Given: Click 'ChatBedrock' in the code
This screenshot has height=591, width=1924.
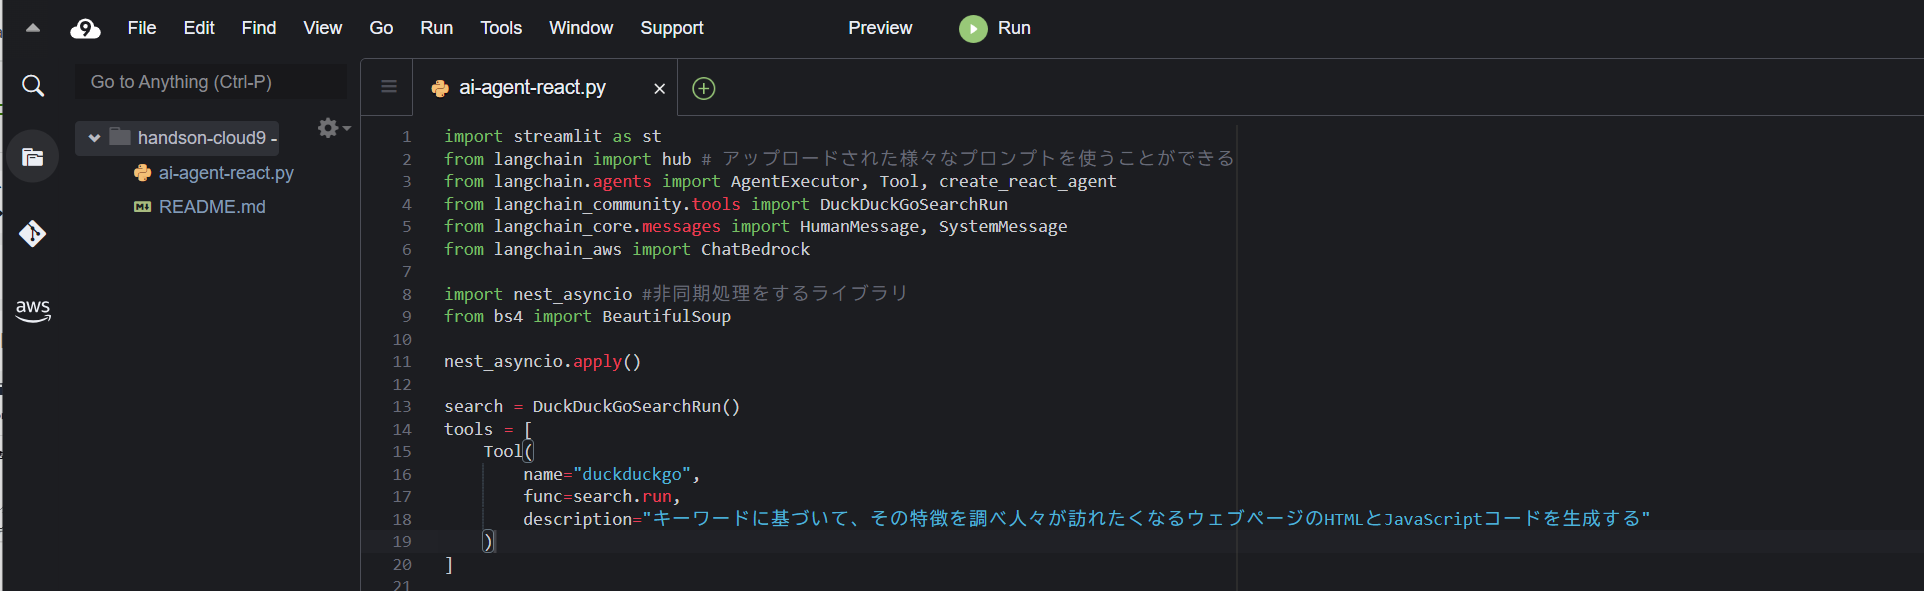Looking at the screenshot, I should [x=755, y=249].
